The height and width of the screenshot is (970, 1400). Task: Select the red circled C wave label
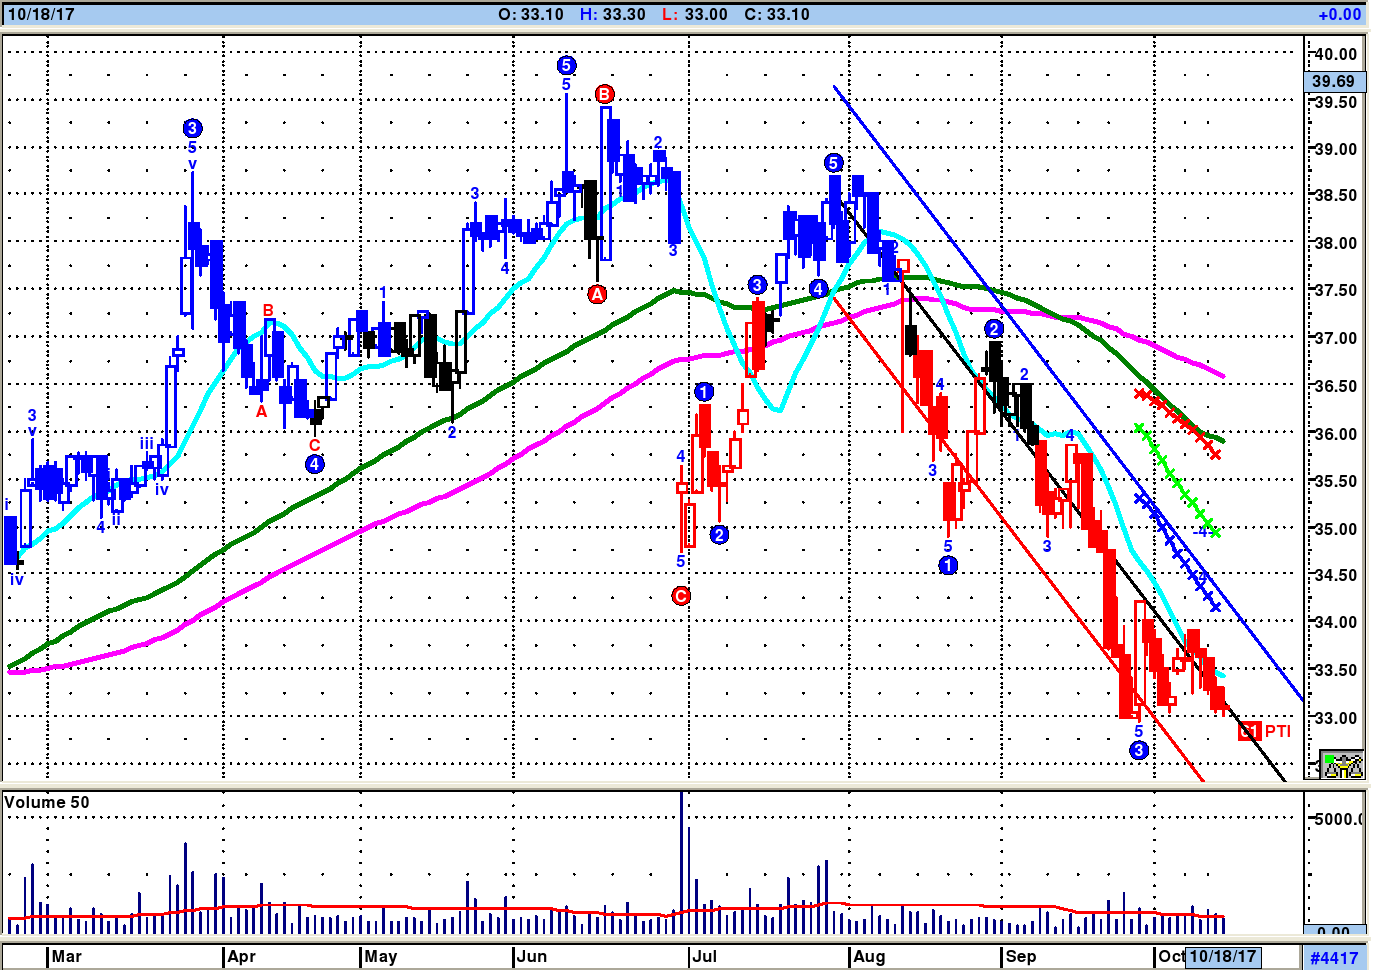tap(681, 596)
